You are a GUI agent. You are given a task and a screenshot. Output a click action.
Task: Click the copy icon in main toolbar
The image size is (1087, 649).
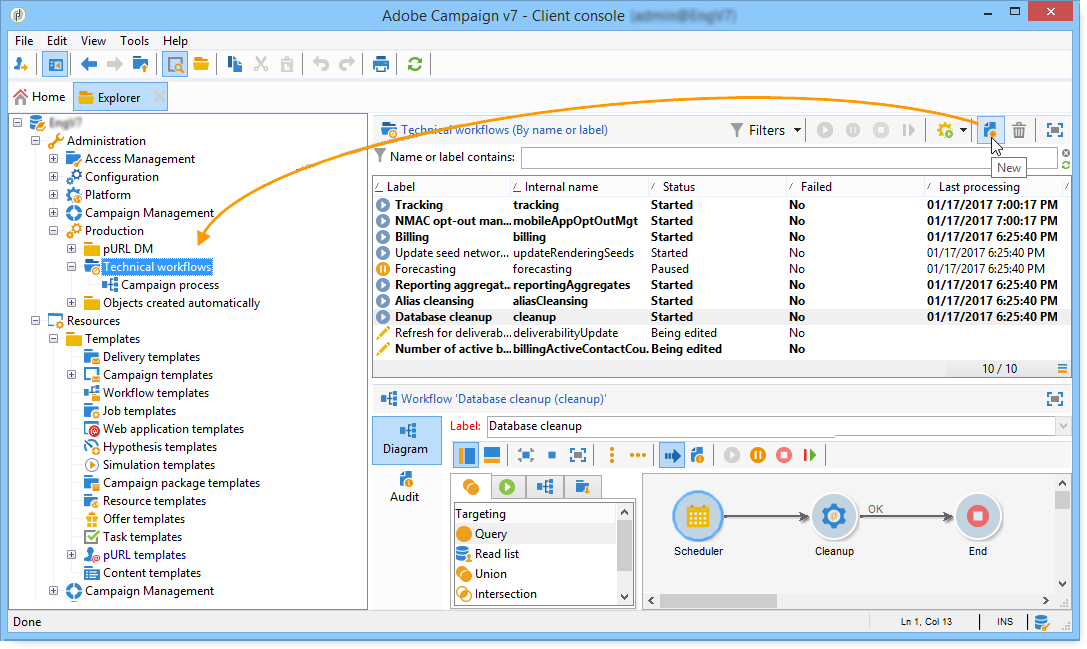click(x=235, y=64)
